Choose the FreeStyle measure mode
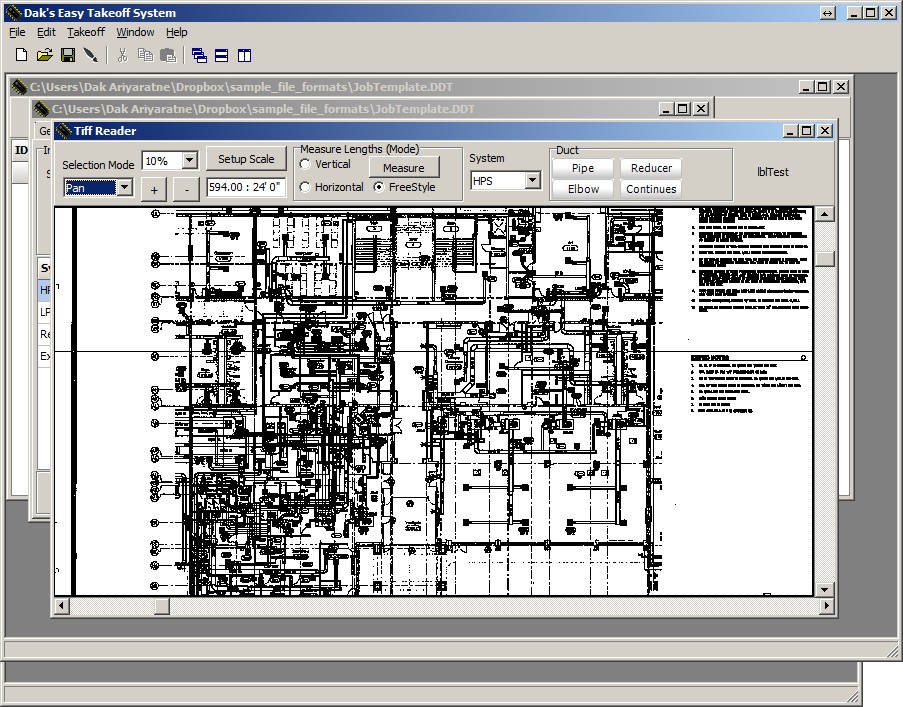Image resolution: width=903 pixels, height=707 pixels. 379,187
